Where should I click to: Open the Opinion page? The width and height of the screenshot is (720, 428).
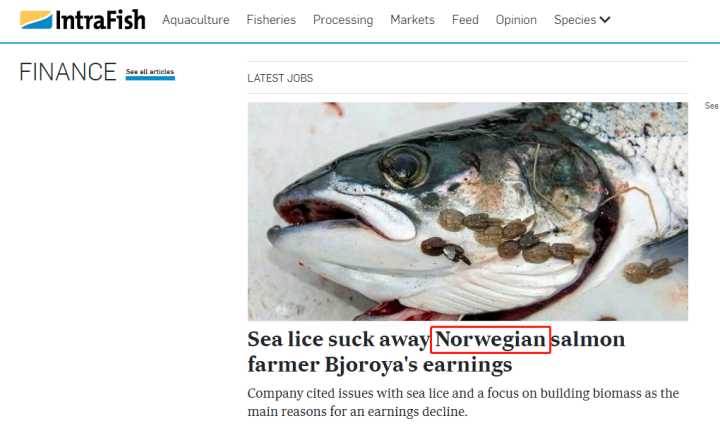(x=516, y=20)
